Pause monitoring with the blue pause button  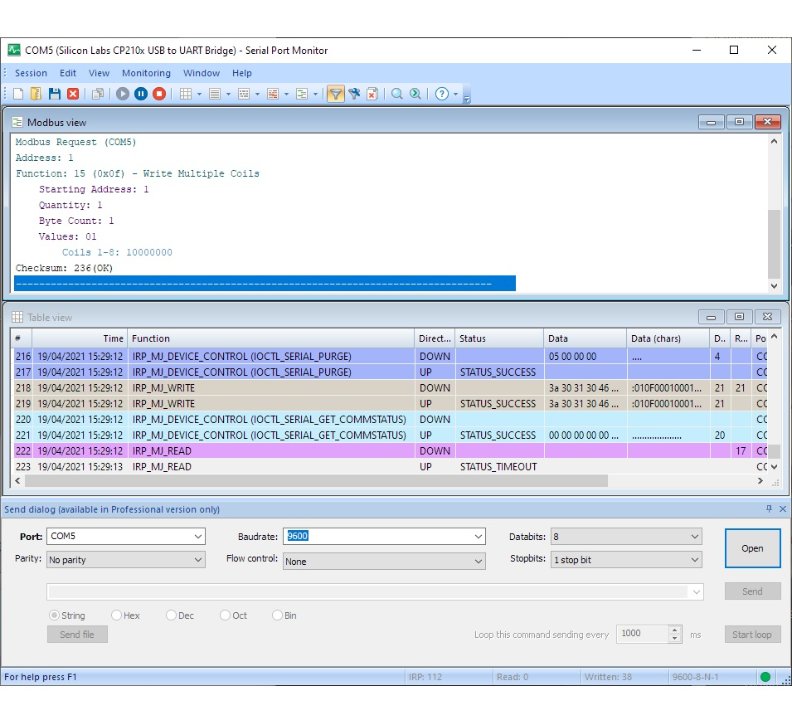(141, 93)
